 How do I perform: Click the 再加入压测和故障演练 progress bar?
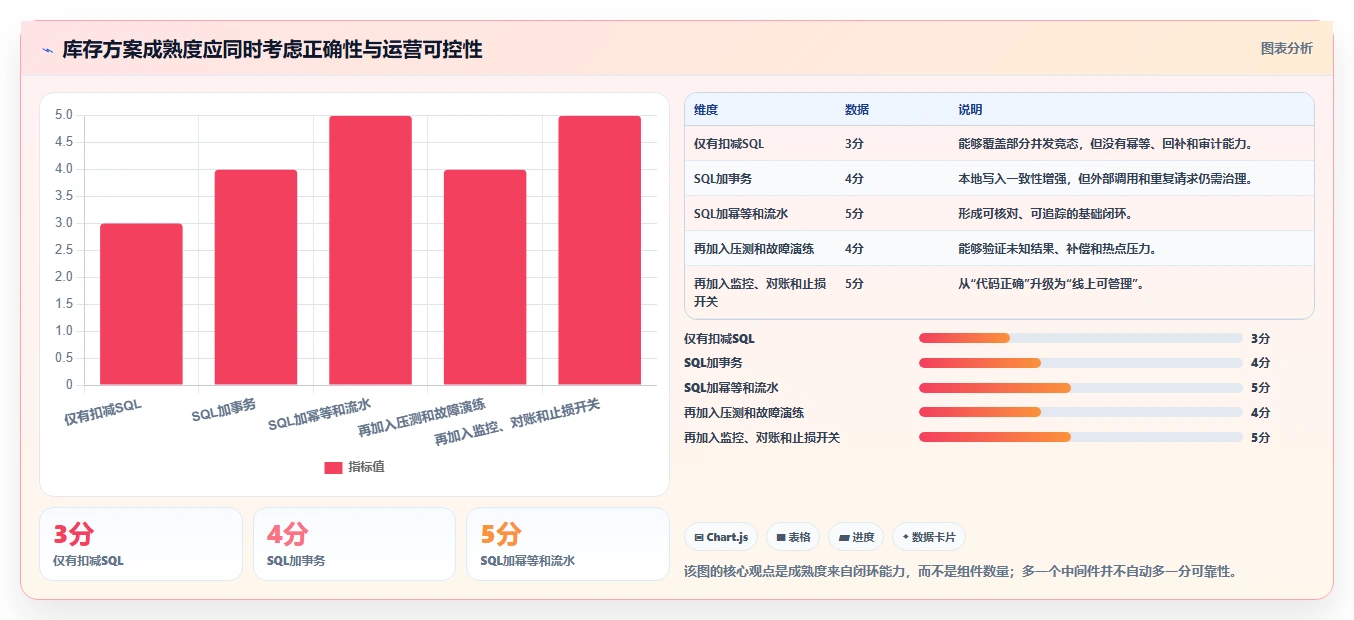tap(1080, 412)
